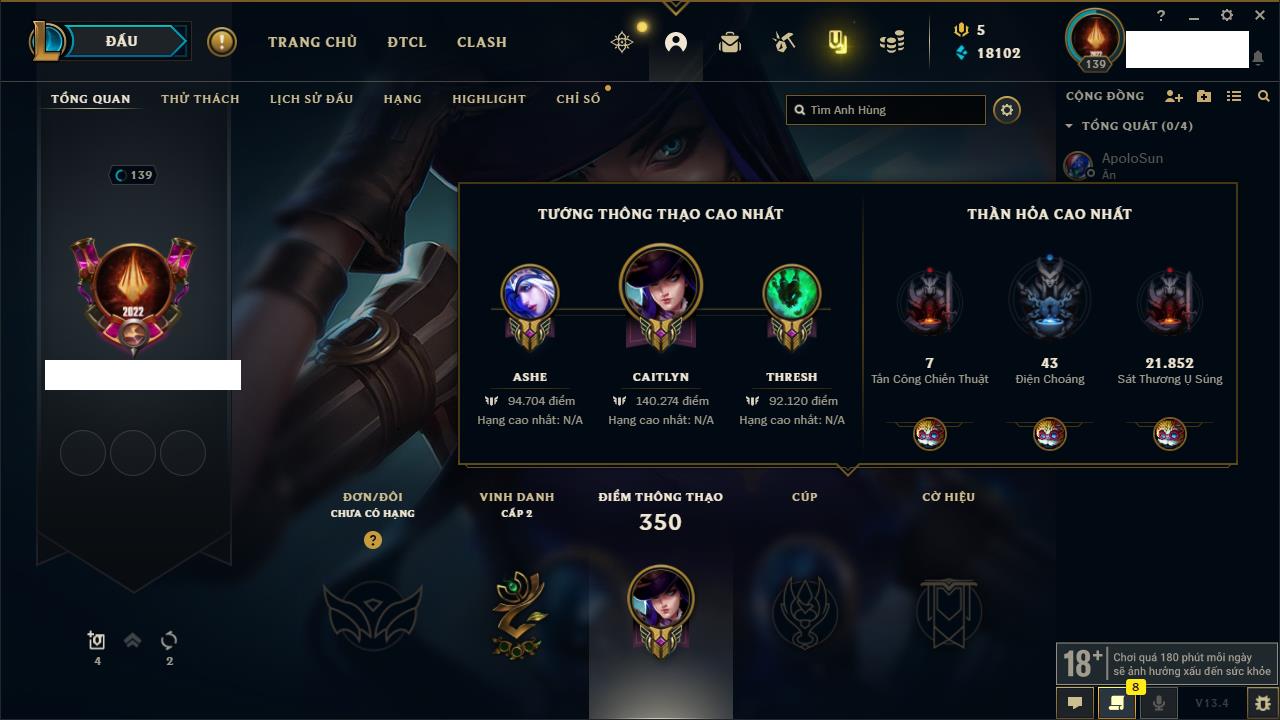This screenshot has width=1280, height=720.
Task: Open the Crafting hammer icon
Action: point(783,42)
